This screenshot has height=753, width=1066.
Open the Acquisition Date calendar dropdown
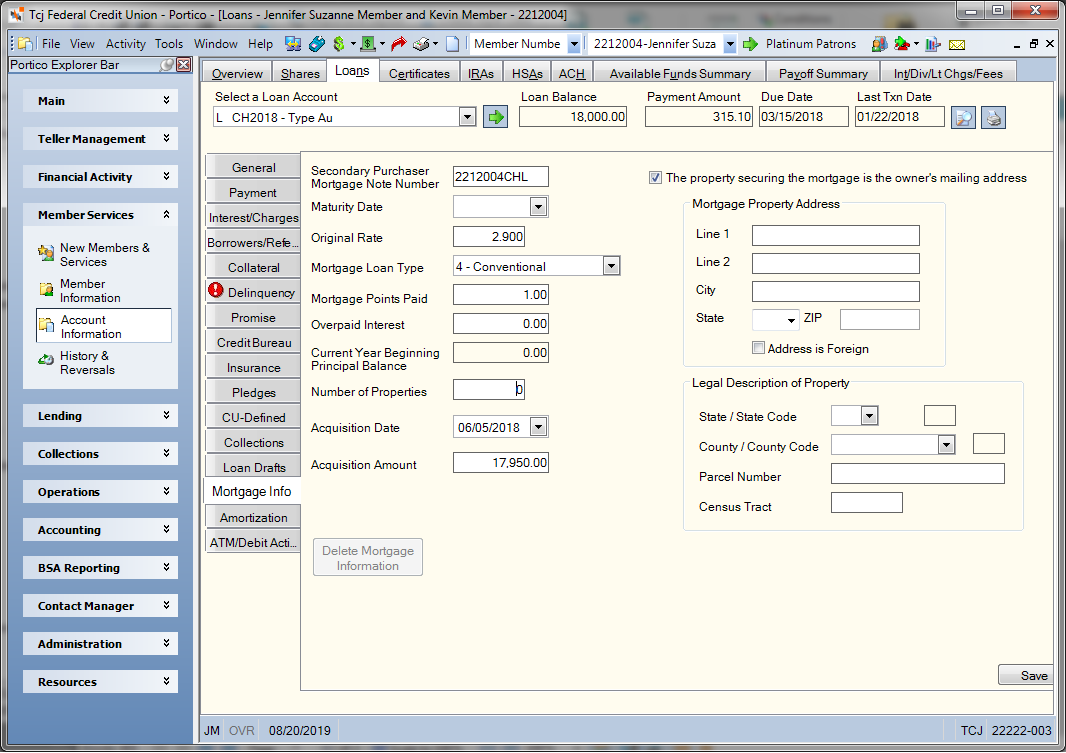point(538,427)
